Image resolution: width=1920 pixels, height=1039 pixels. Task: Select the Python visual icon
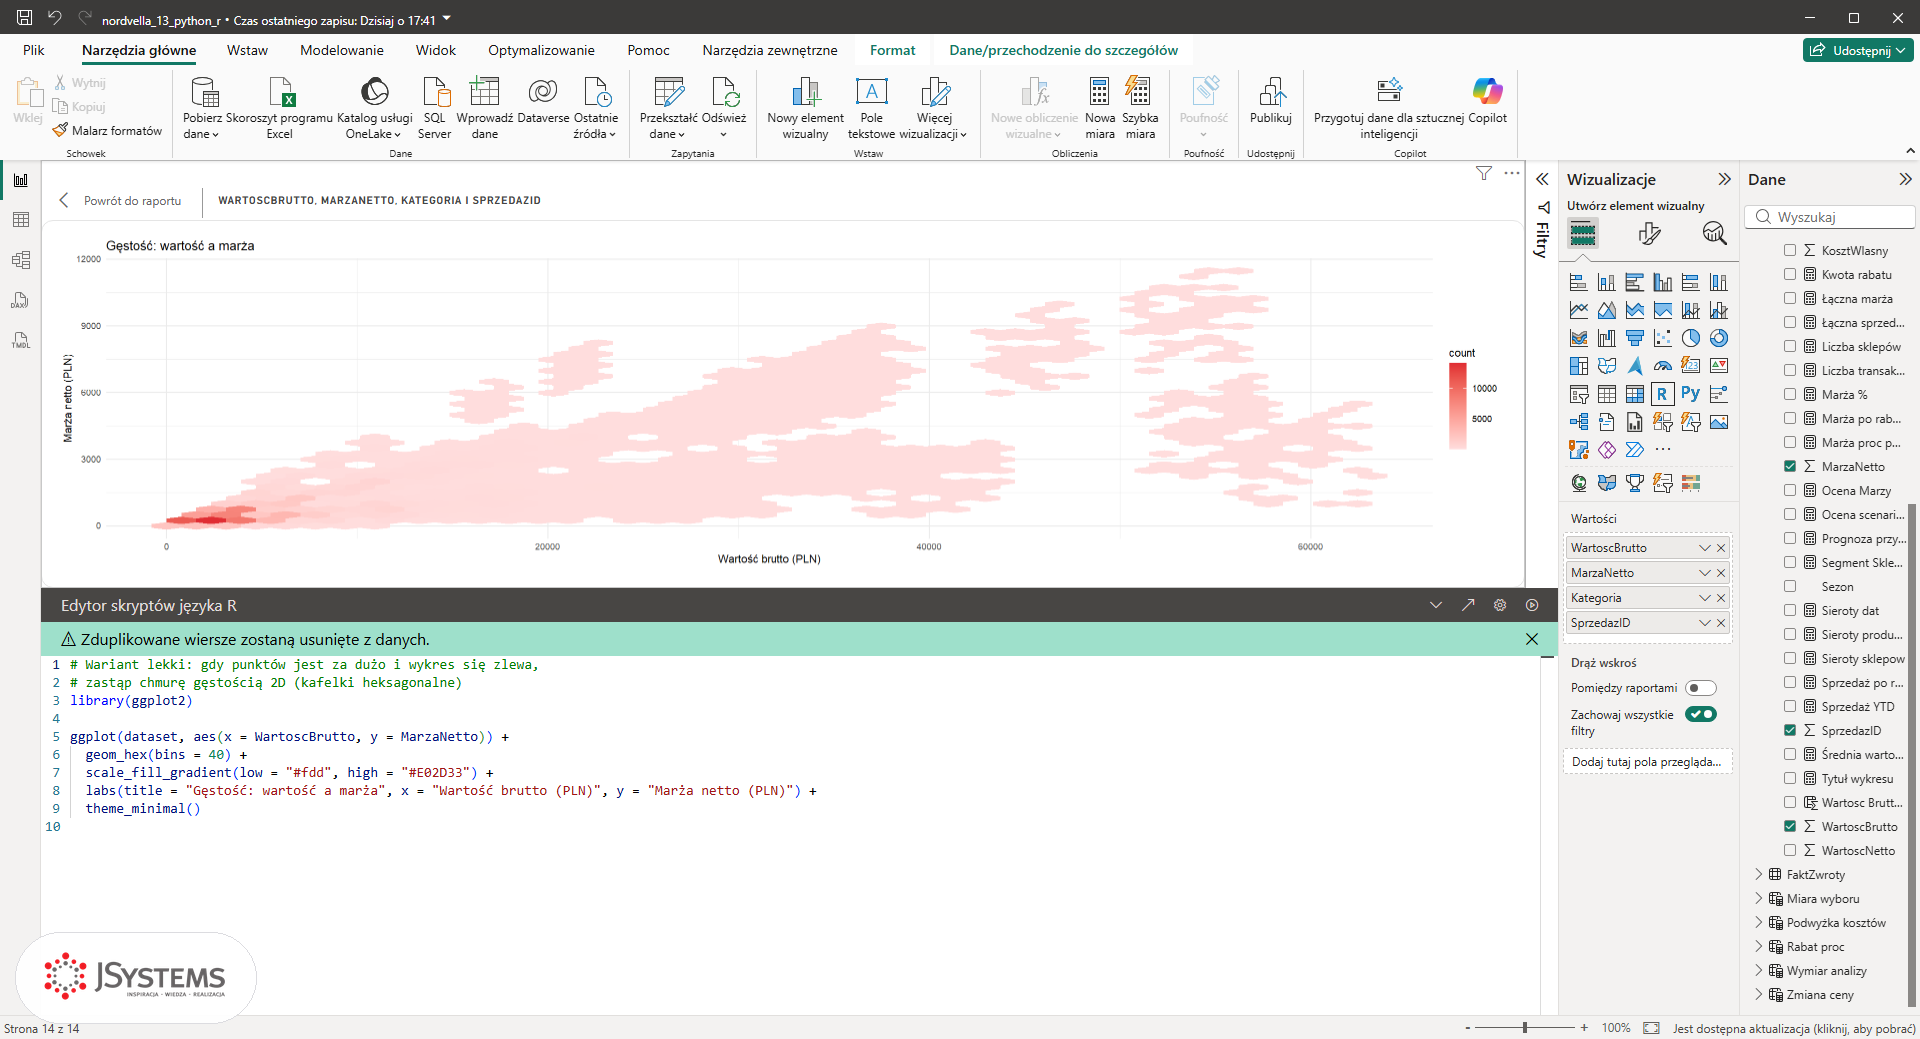point(1690,394)
